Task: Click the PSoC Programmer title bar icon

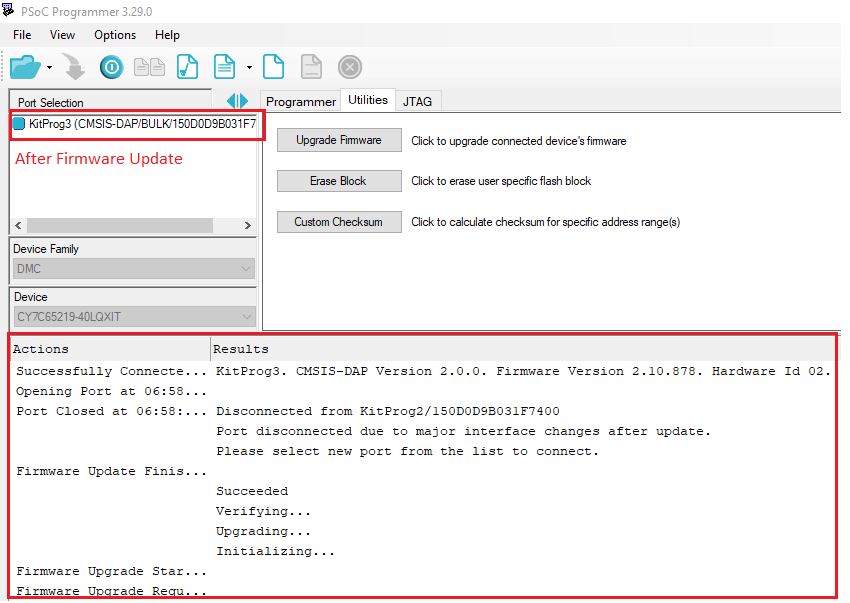Action: coord(8,10)
